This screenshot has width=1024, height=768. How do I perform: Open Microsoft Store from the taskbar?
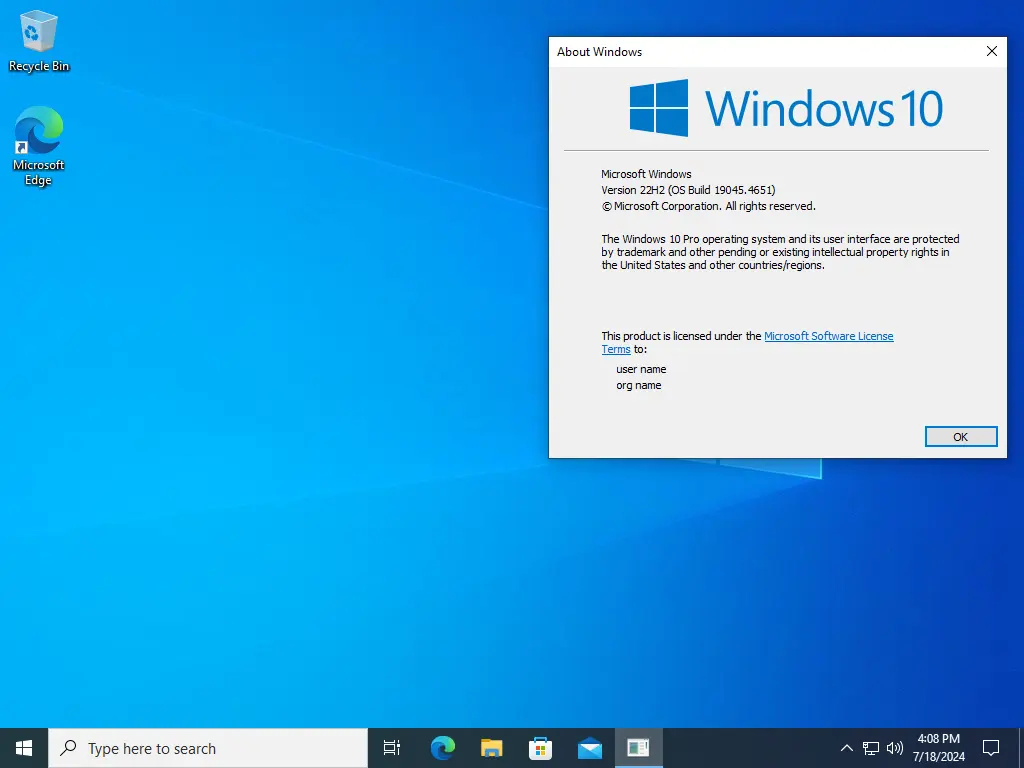pyautogui.click(x=540, y=748)
